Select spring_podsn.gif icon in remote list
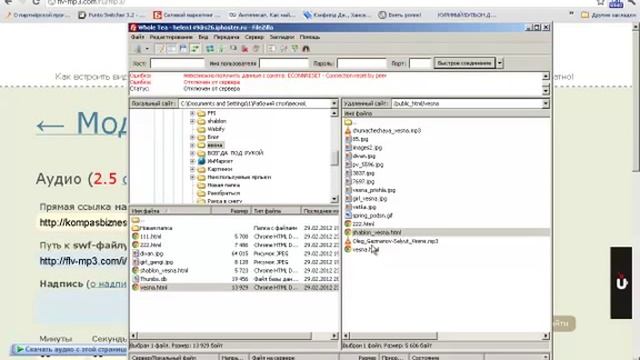Viewport: 640px width, 360px height. point(348,215)
